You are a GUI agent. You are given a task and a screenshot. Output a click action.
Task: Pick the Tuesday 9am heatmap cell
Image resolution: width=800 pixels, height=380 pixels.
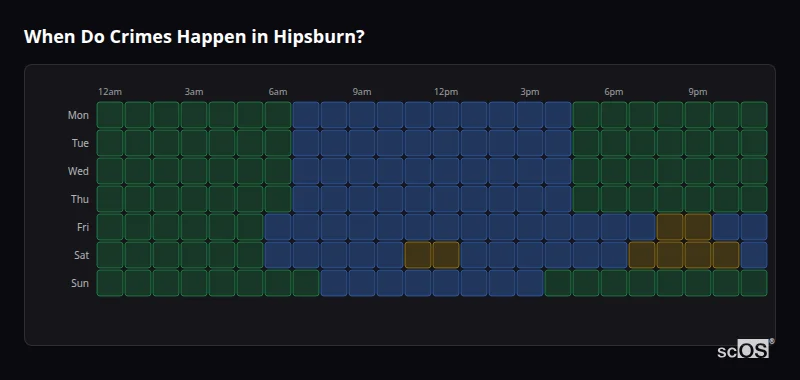(362, 143)
